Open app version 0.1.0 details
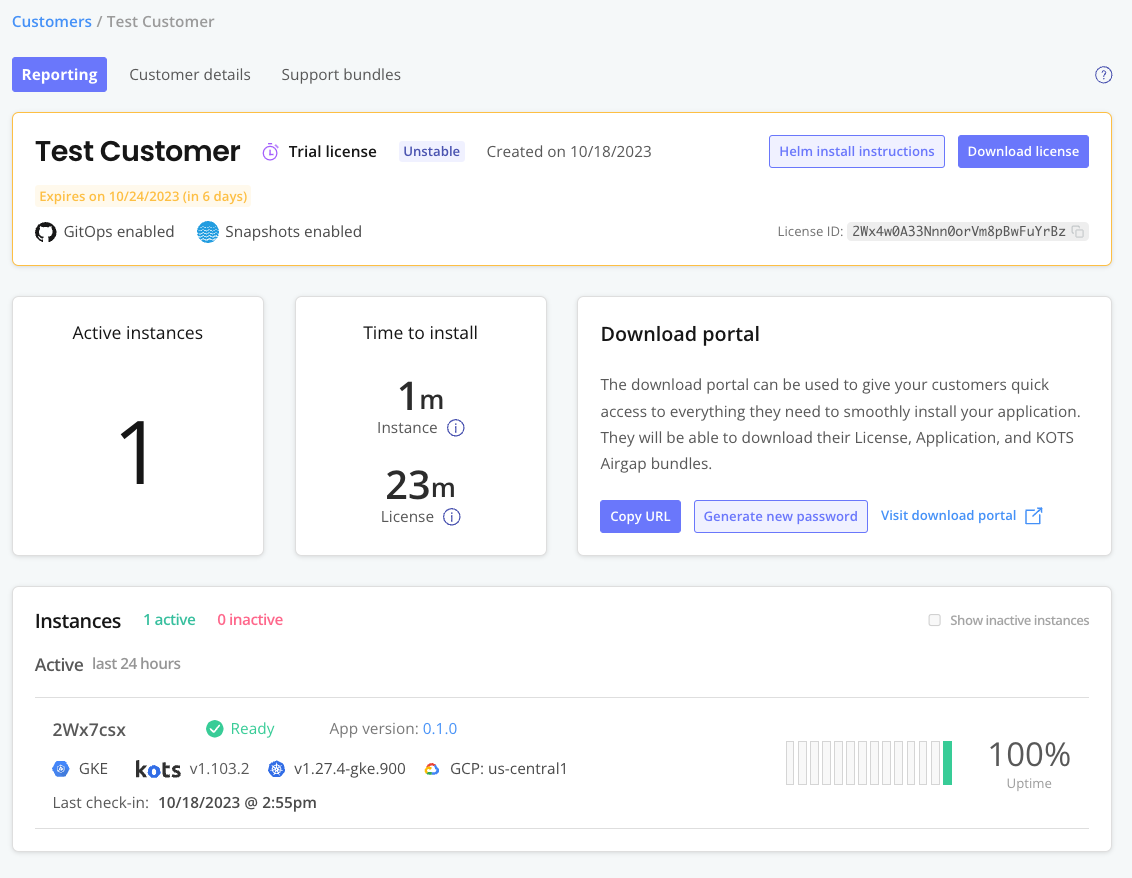The image size is (1132, 878). click(440, 728)
